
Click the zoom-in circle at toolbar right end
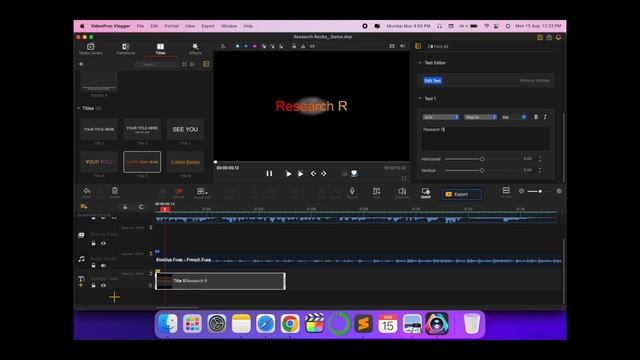(x=559, y=191)
